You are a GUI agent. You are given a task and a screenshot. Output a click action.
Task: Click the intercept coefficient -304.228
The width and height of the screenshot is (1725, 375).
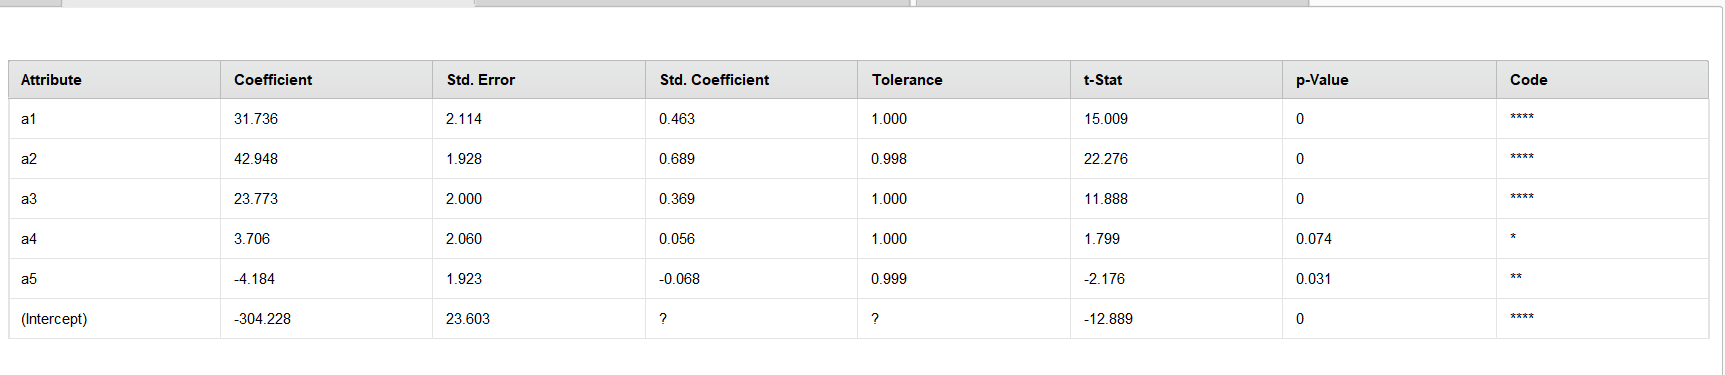coord(263,319)
